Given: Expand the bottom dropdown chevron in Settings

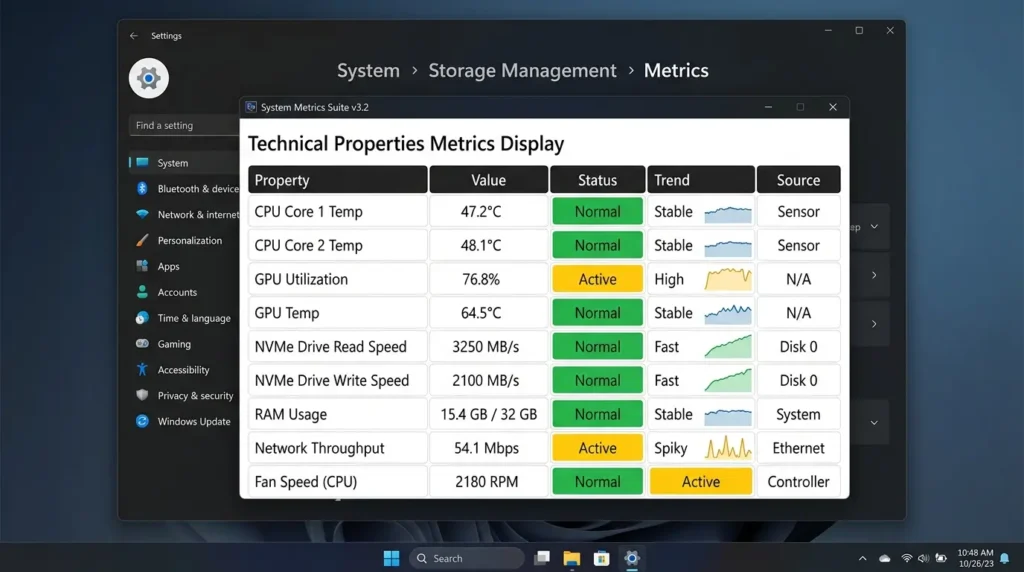Looking at the screenshot, I should pos(874,422).
